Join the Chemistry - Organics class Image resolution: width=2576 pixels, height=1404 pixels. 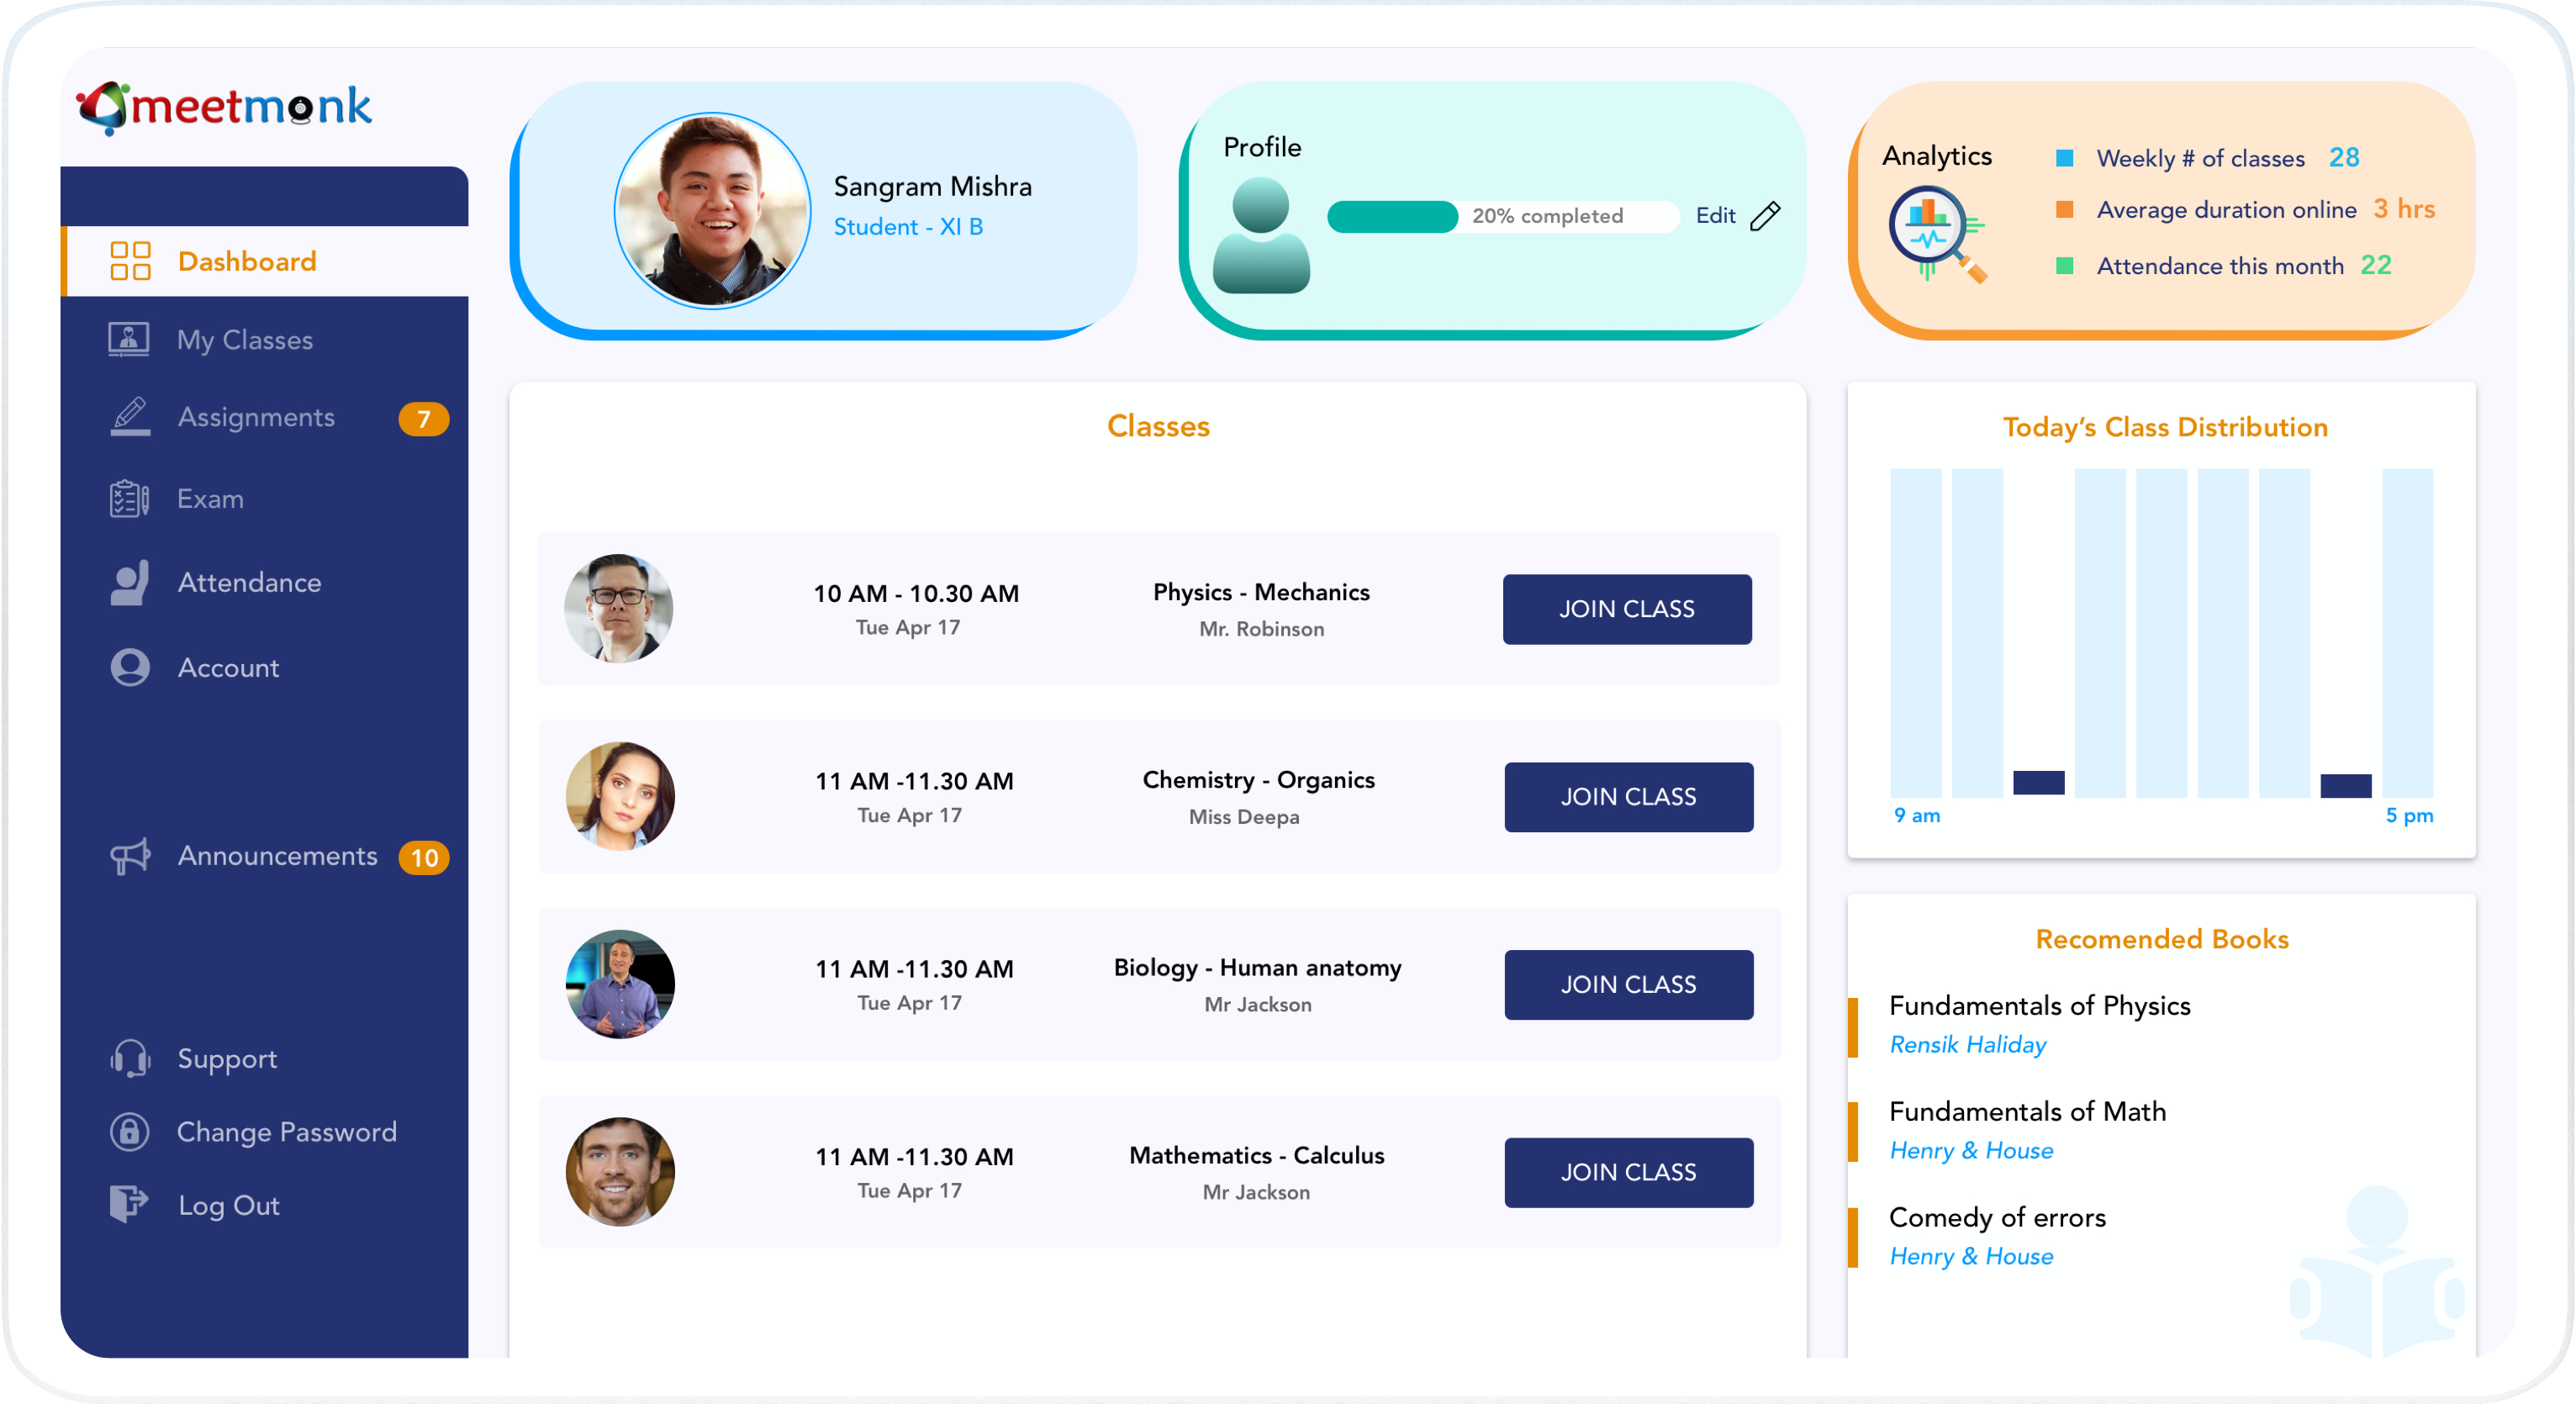pyautogui.click(x=1628, y=797)
